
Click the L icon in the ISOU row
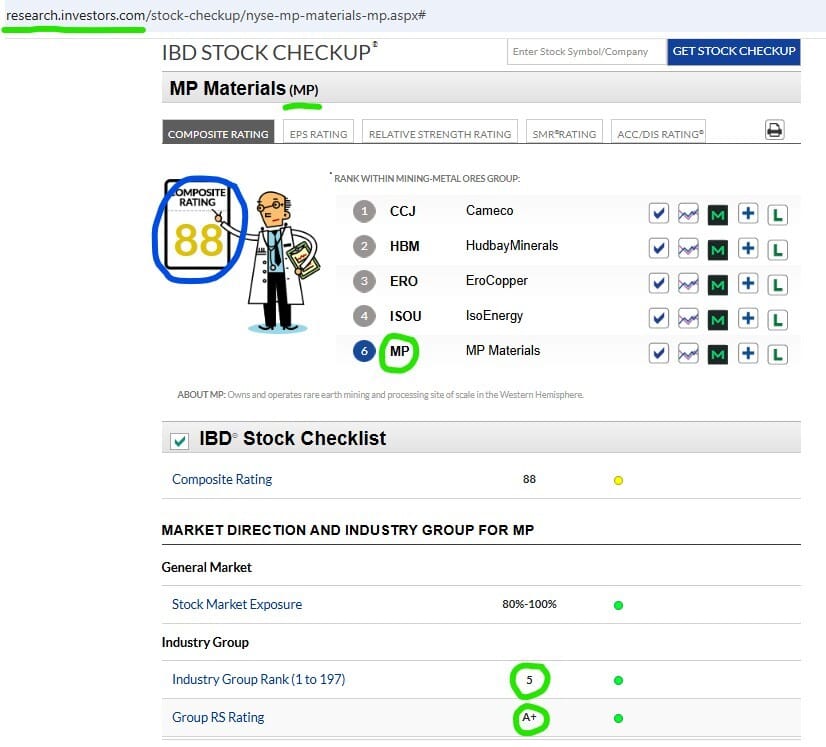[x=778, y=320]
